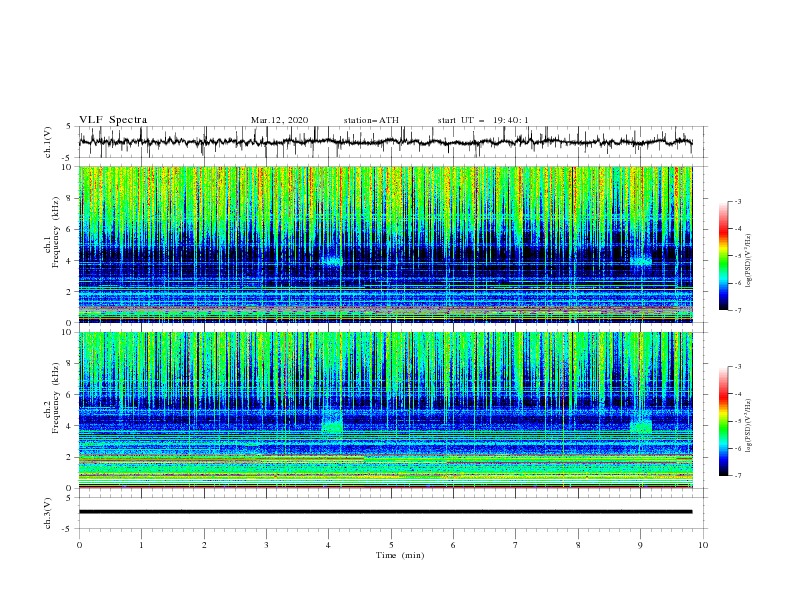Click the "1" tick label on the time axis
The width and height of the screenshot is (792, 612).
(141, 545)
